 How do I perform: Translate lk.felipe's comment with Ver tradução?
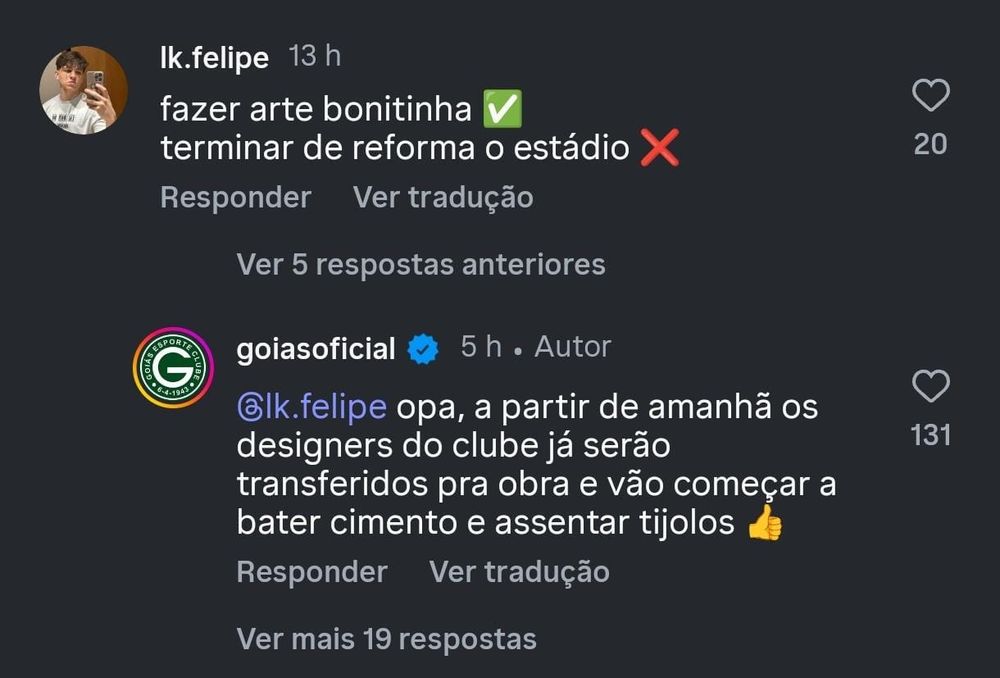(443, 197)
